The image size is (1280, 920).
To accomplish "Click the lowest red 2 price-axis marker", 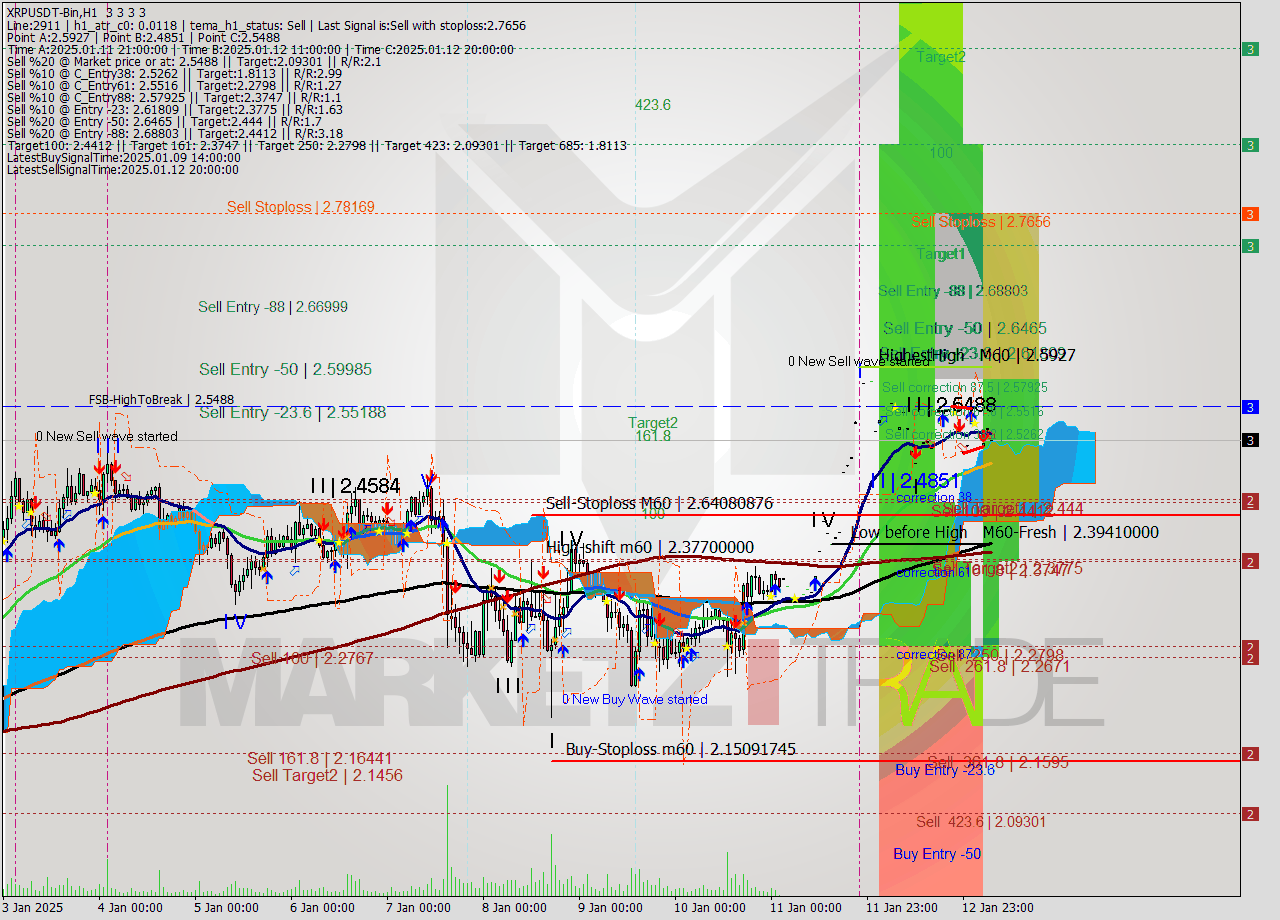I will [x=1250, y=814].
